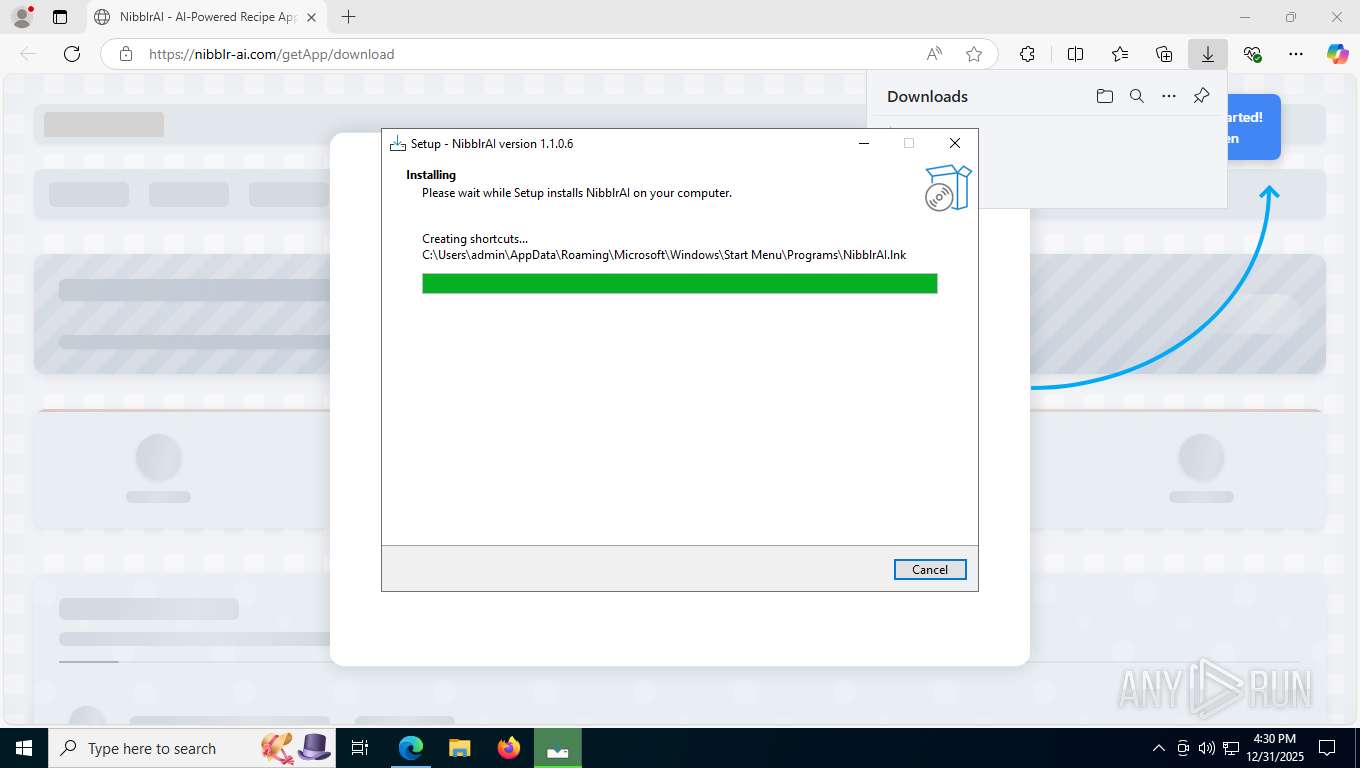
Task: Close the NibblrAI Setup window
Action: pos(955,143)
